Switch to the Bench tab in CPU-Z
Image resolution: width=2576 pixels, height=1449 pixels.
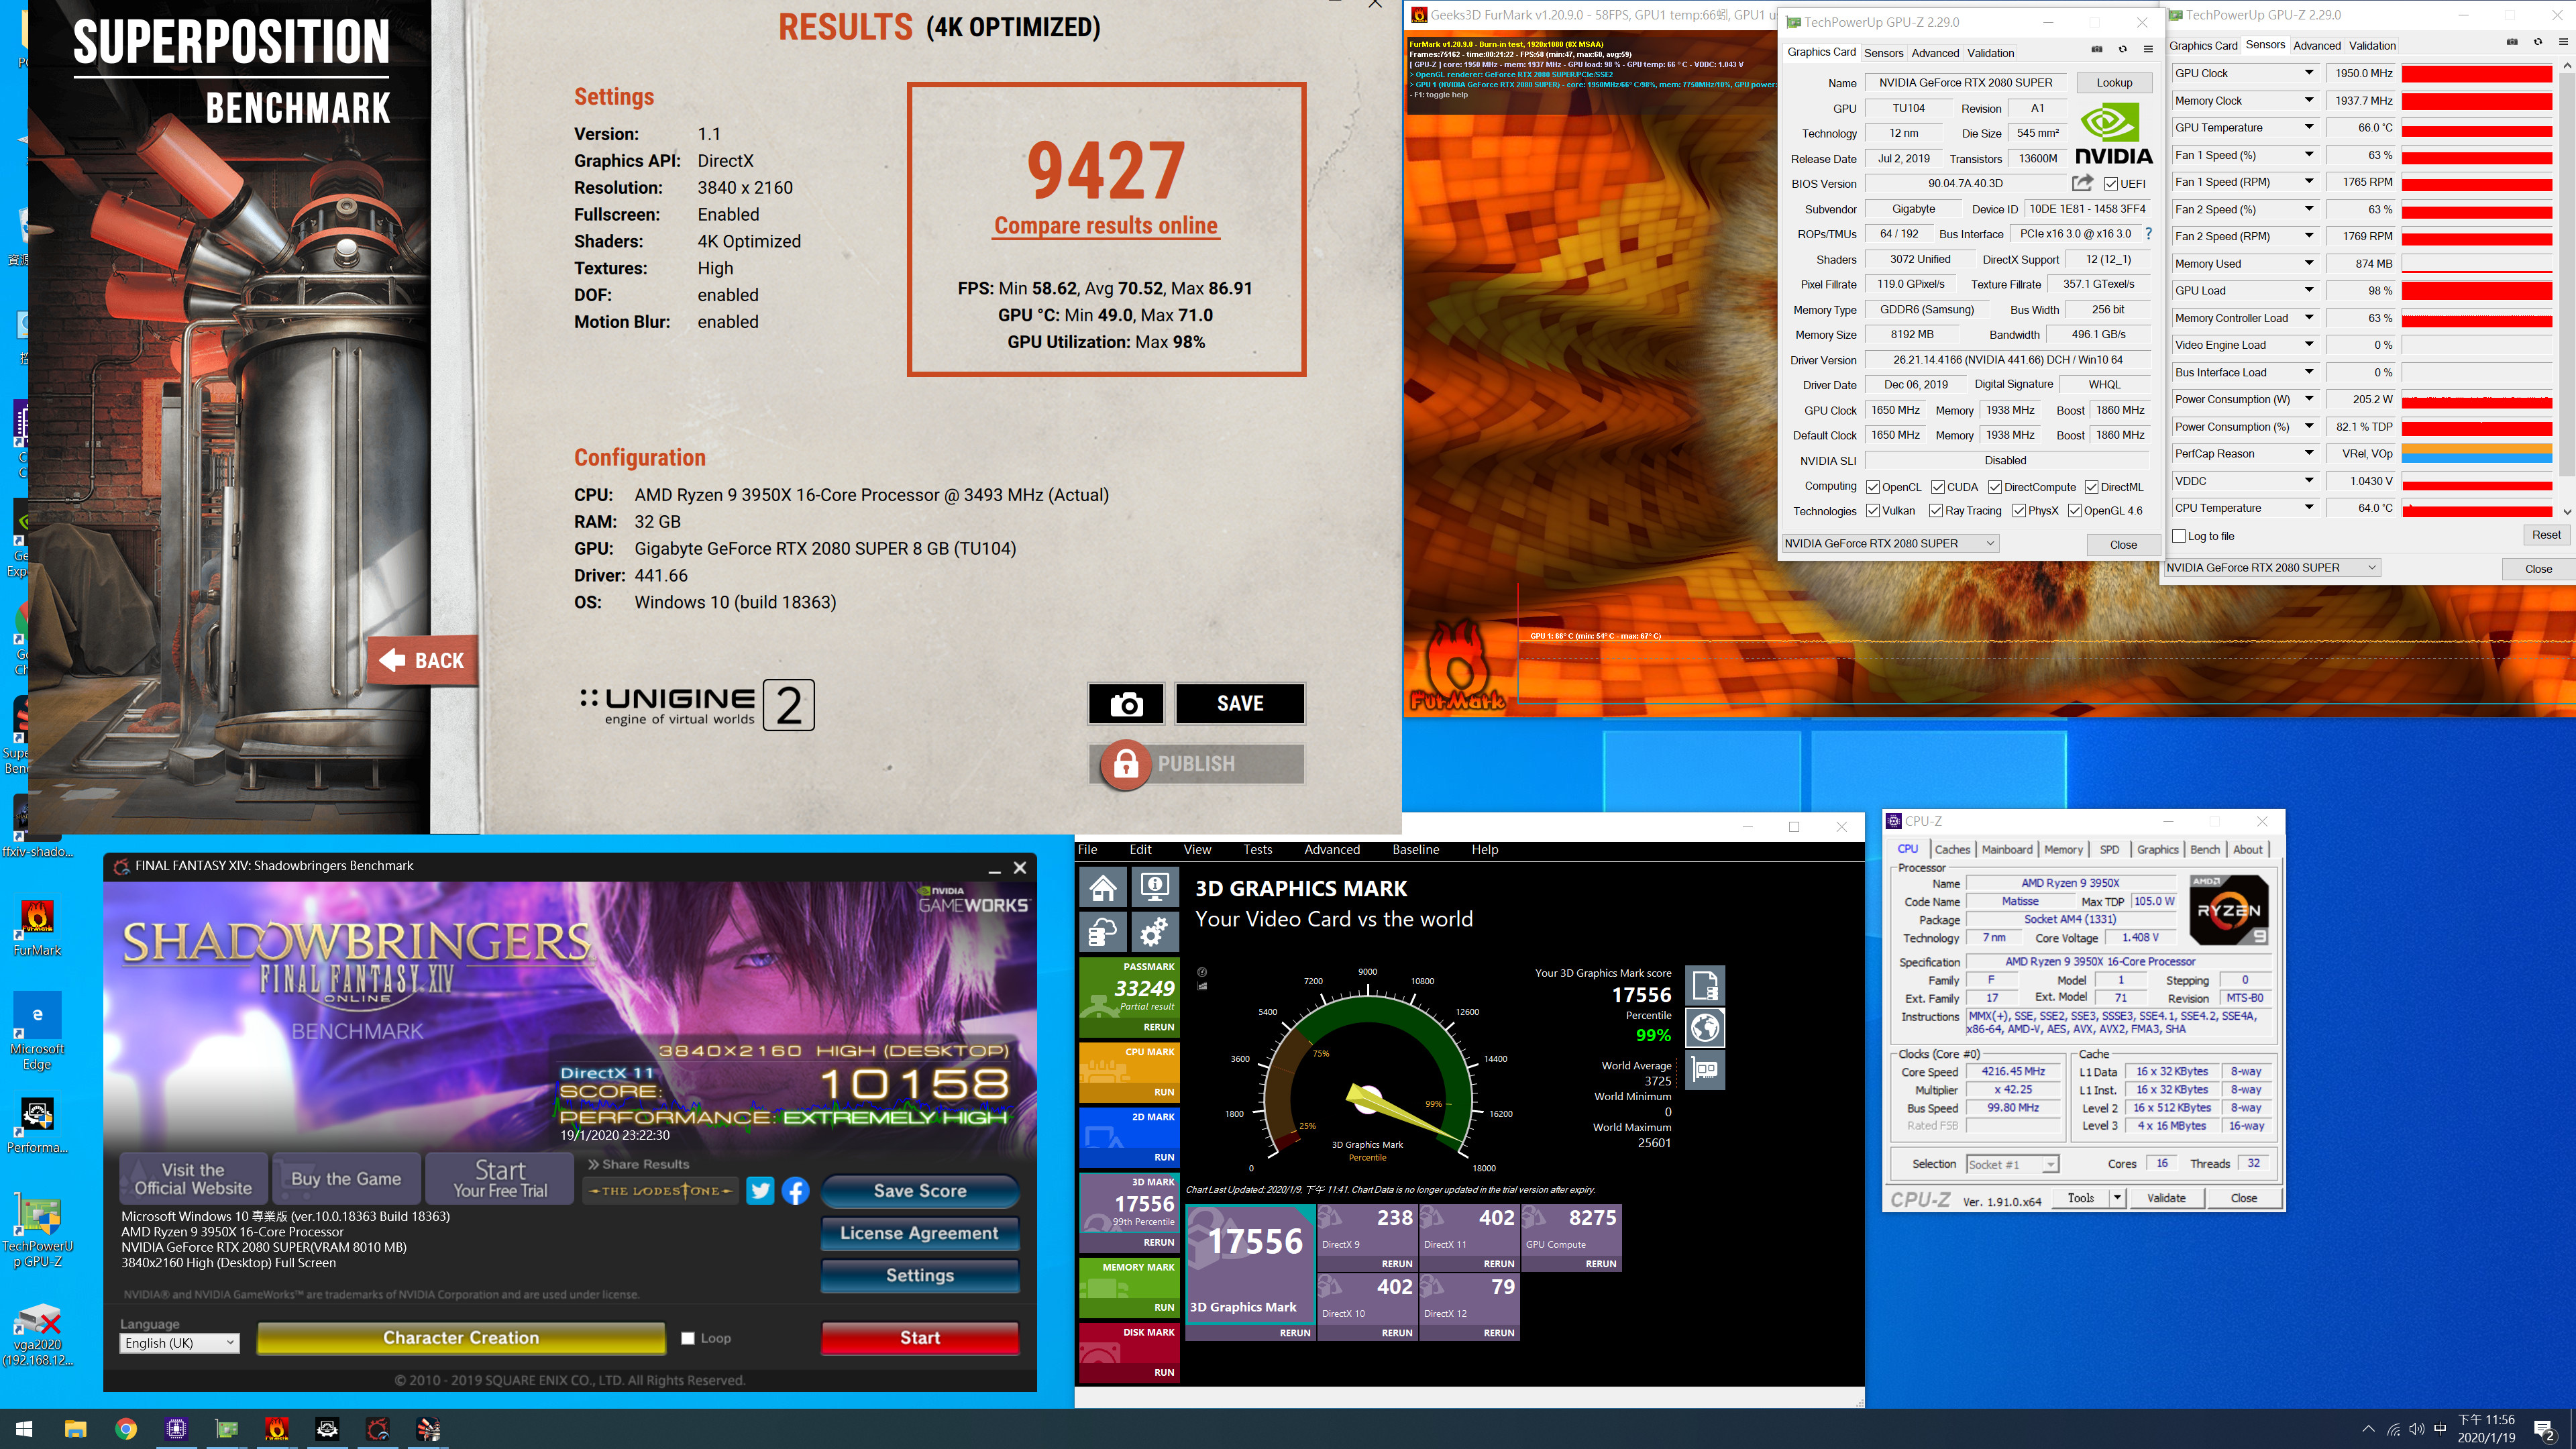(x=2204, y=849)
